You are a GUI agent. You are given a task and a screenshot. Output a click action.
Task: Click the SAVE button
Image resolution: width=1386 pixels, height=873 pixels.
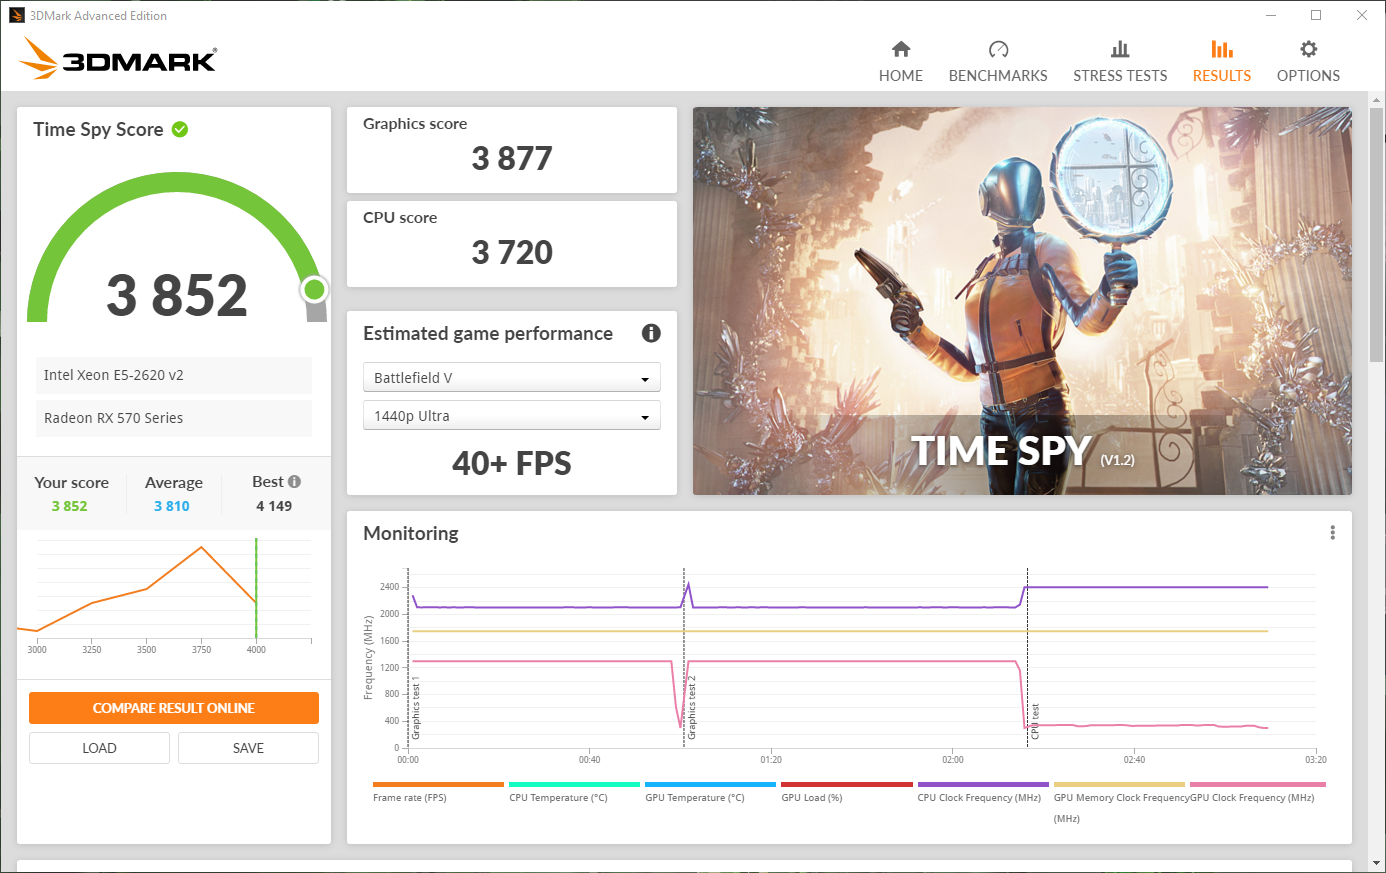[247, 747]
